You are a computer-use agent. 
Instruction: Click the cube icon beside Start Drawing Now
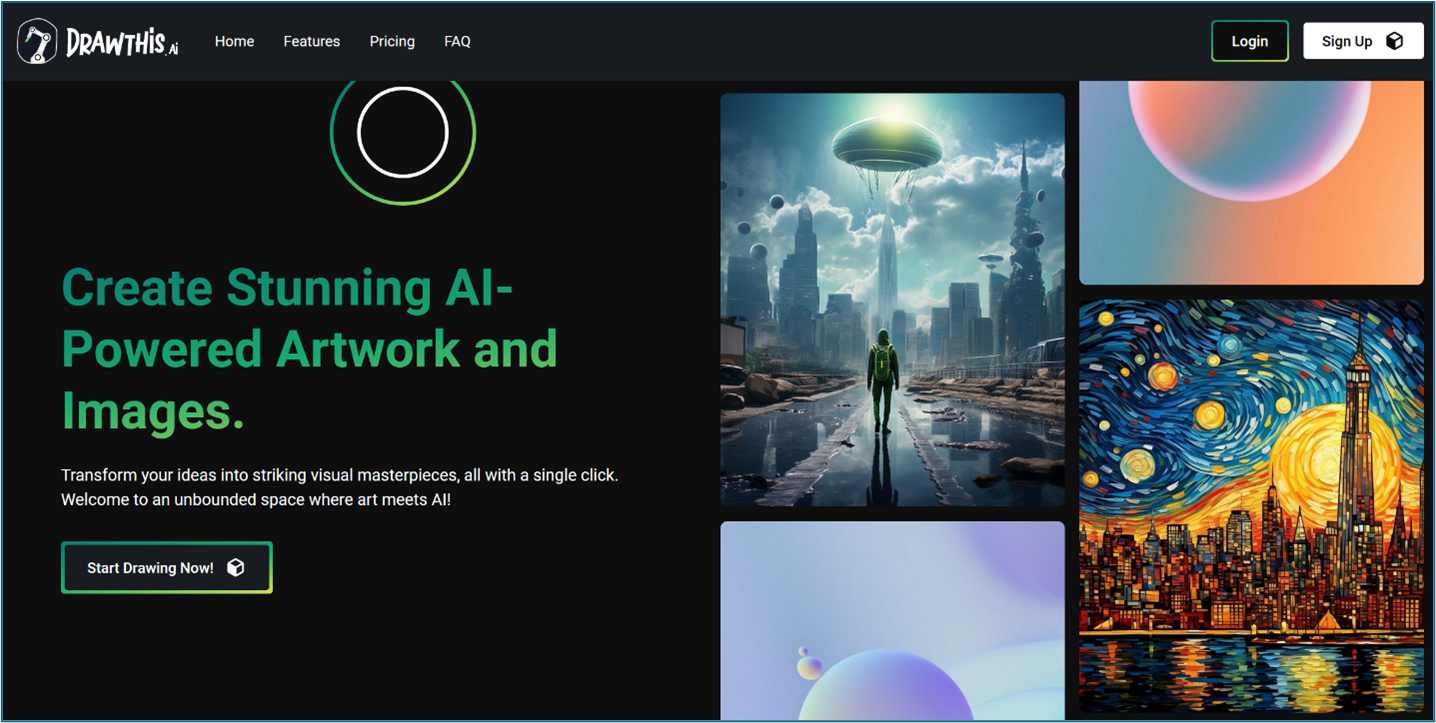tap(236, 568)
